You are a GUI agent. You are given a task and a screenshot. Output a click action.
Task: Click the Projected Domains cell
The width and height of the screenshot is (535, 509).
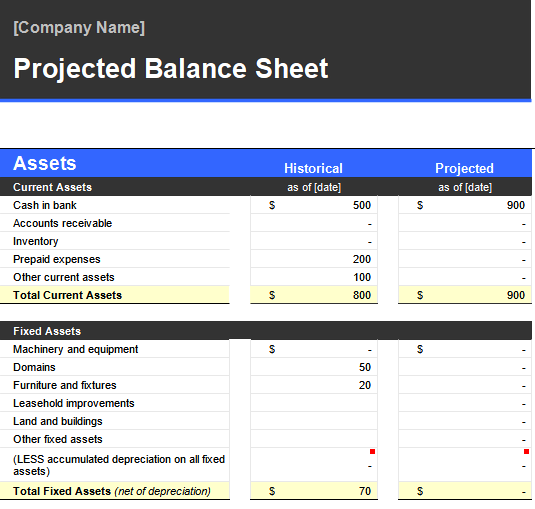tap(465, 367)
